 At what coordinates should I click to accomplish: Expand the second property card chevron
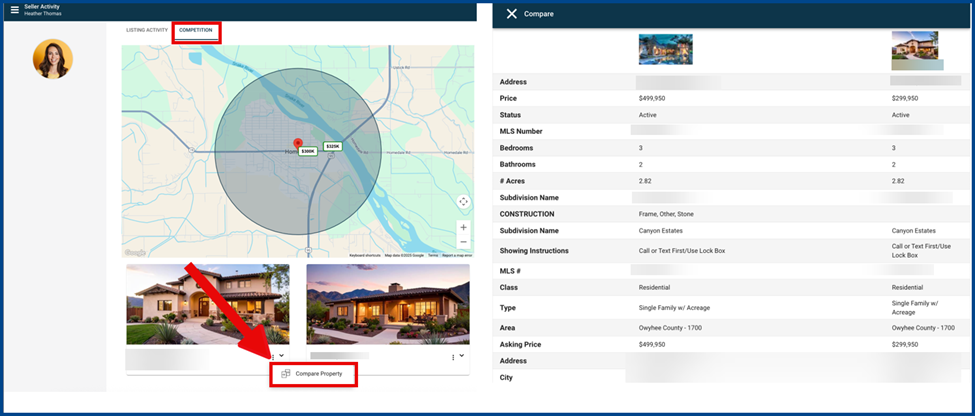462,356
